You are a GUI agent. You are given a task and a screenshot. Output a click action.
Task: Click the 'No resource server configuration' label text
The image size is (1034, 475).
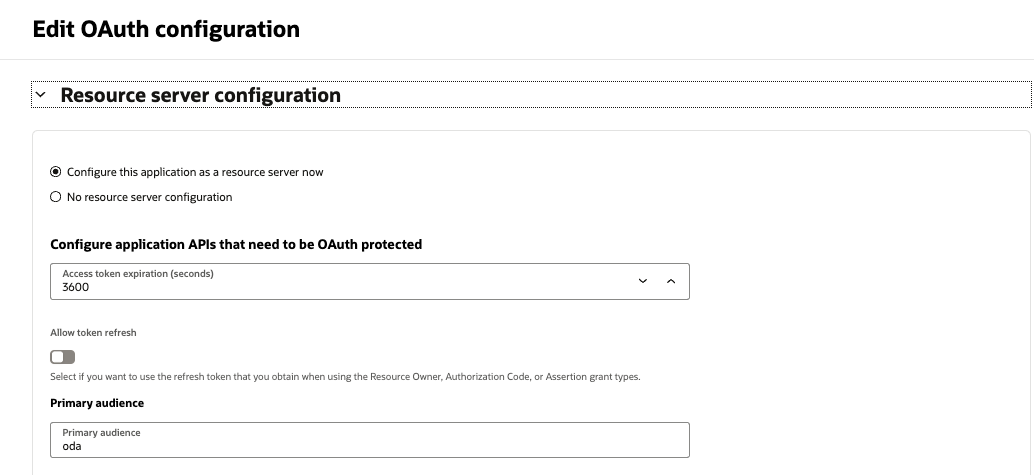pos(149,197)
